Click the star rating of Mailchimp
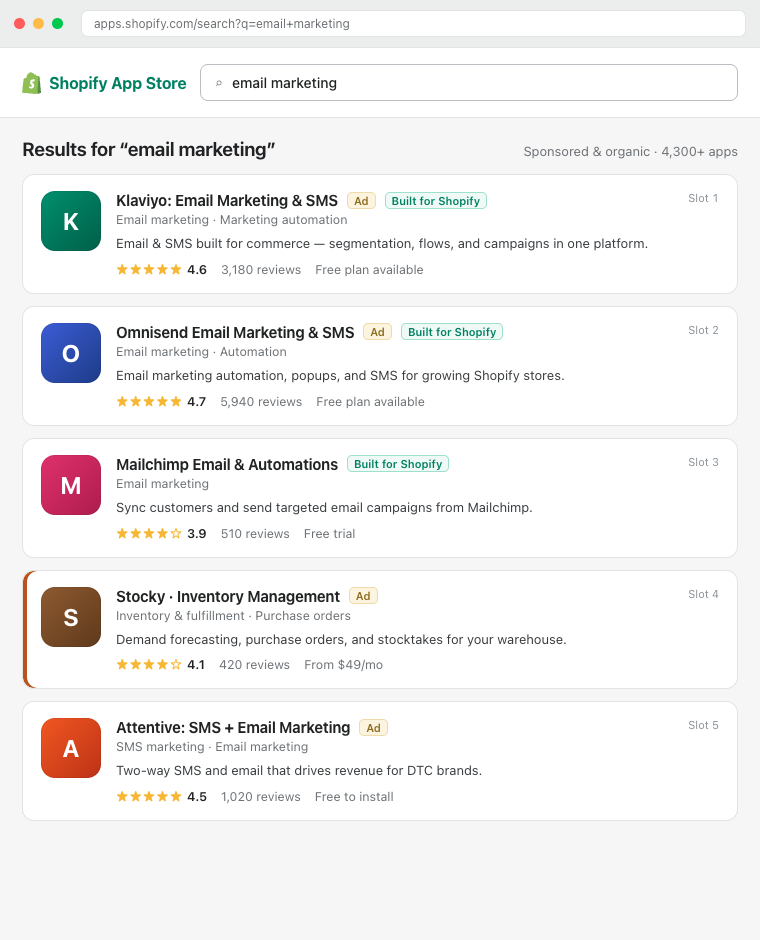Screen dimensions: 760x940 tap(149, 534)
